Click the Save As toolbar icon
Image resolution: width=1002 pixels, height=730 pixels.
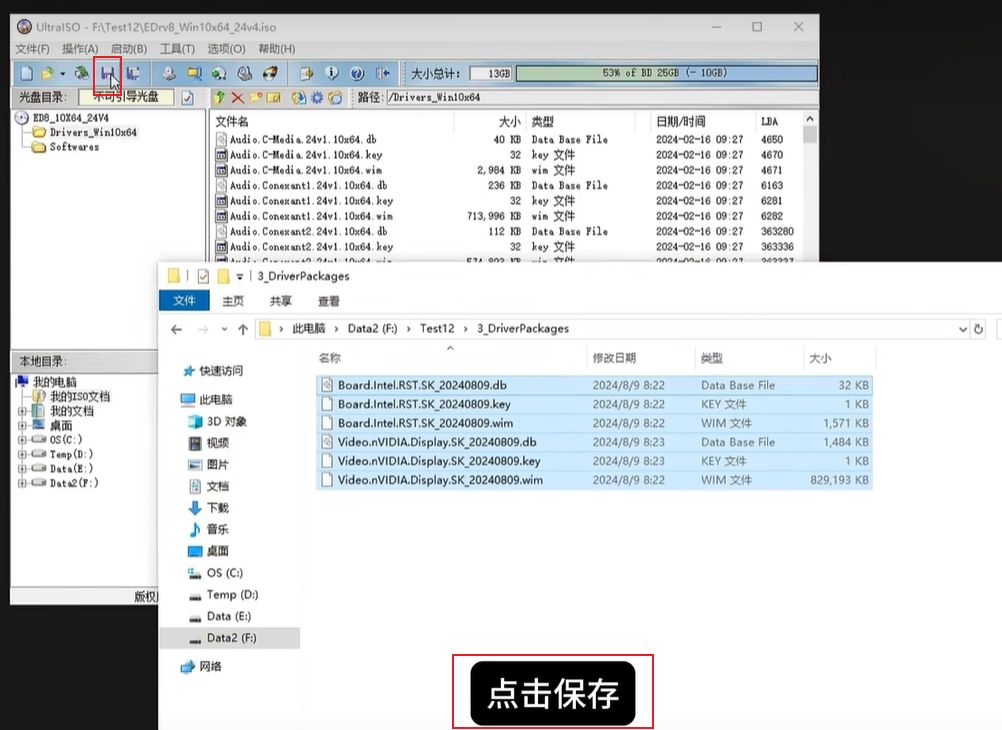(x=133, y=74)
